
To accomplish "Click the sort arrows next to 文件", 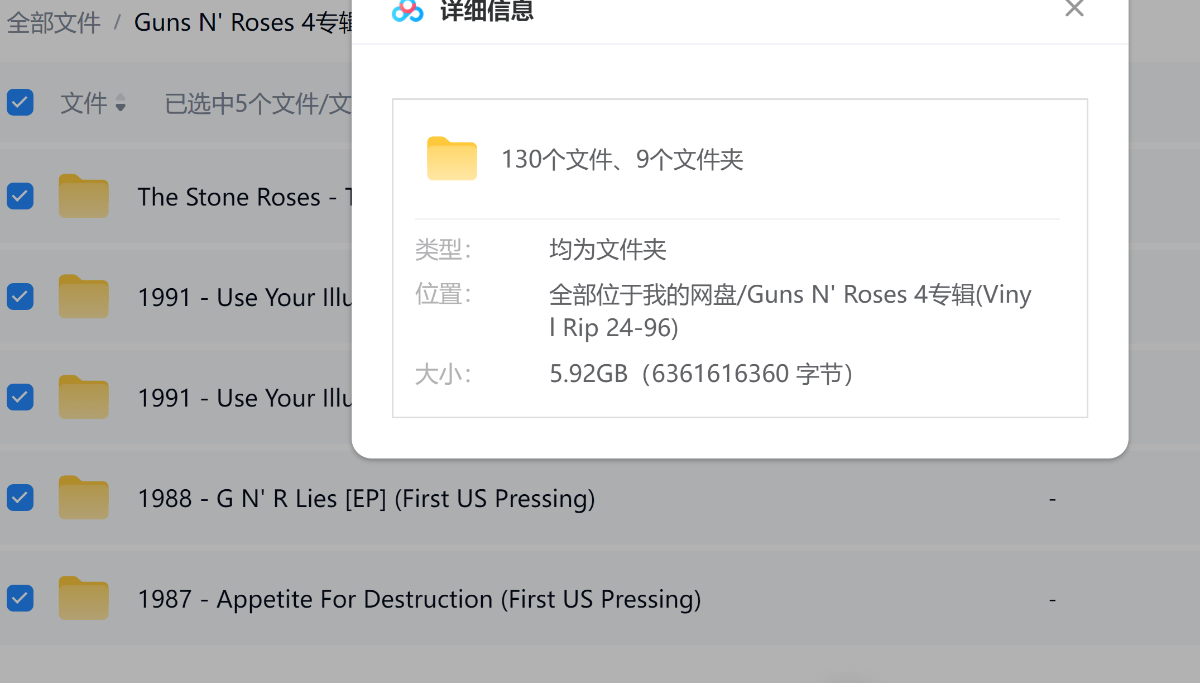I will pyautogui.click(x=121, y=103).
